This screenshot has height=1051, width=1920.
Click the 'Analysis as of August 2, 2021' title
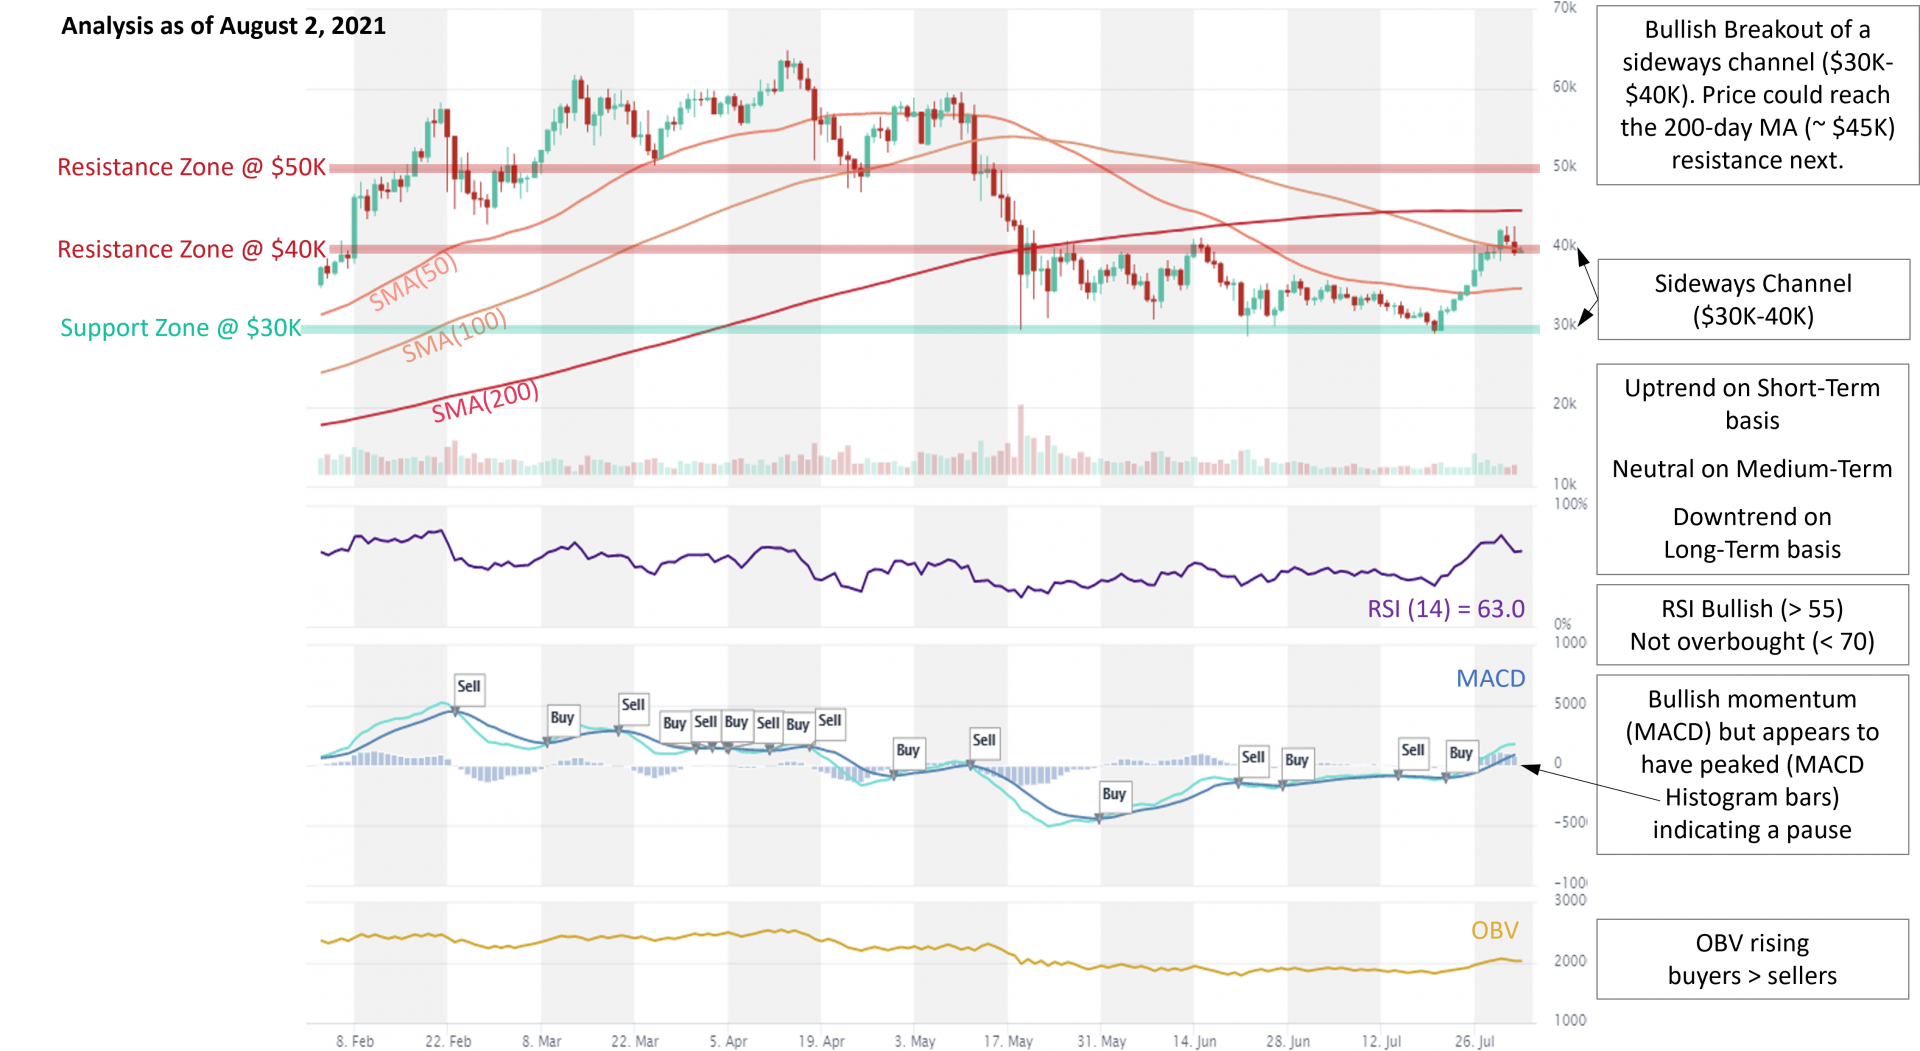[223, 26]
